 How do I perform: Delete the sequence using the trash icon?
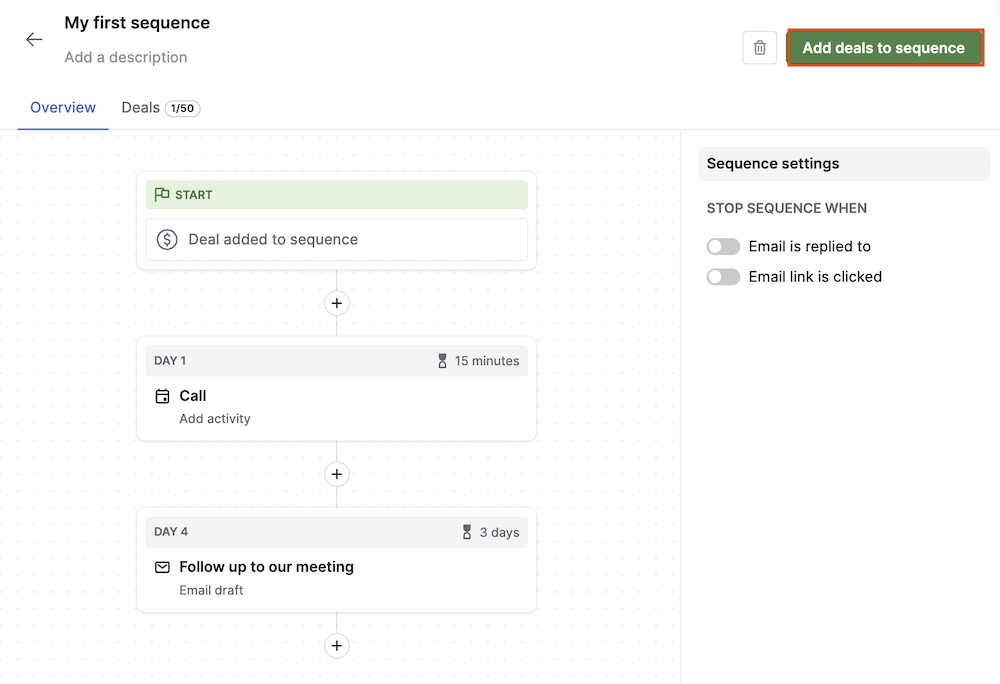(x=759, y=47)
